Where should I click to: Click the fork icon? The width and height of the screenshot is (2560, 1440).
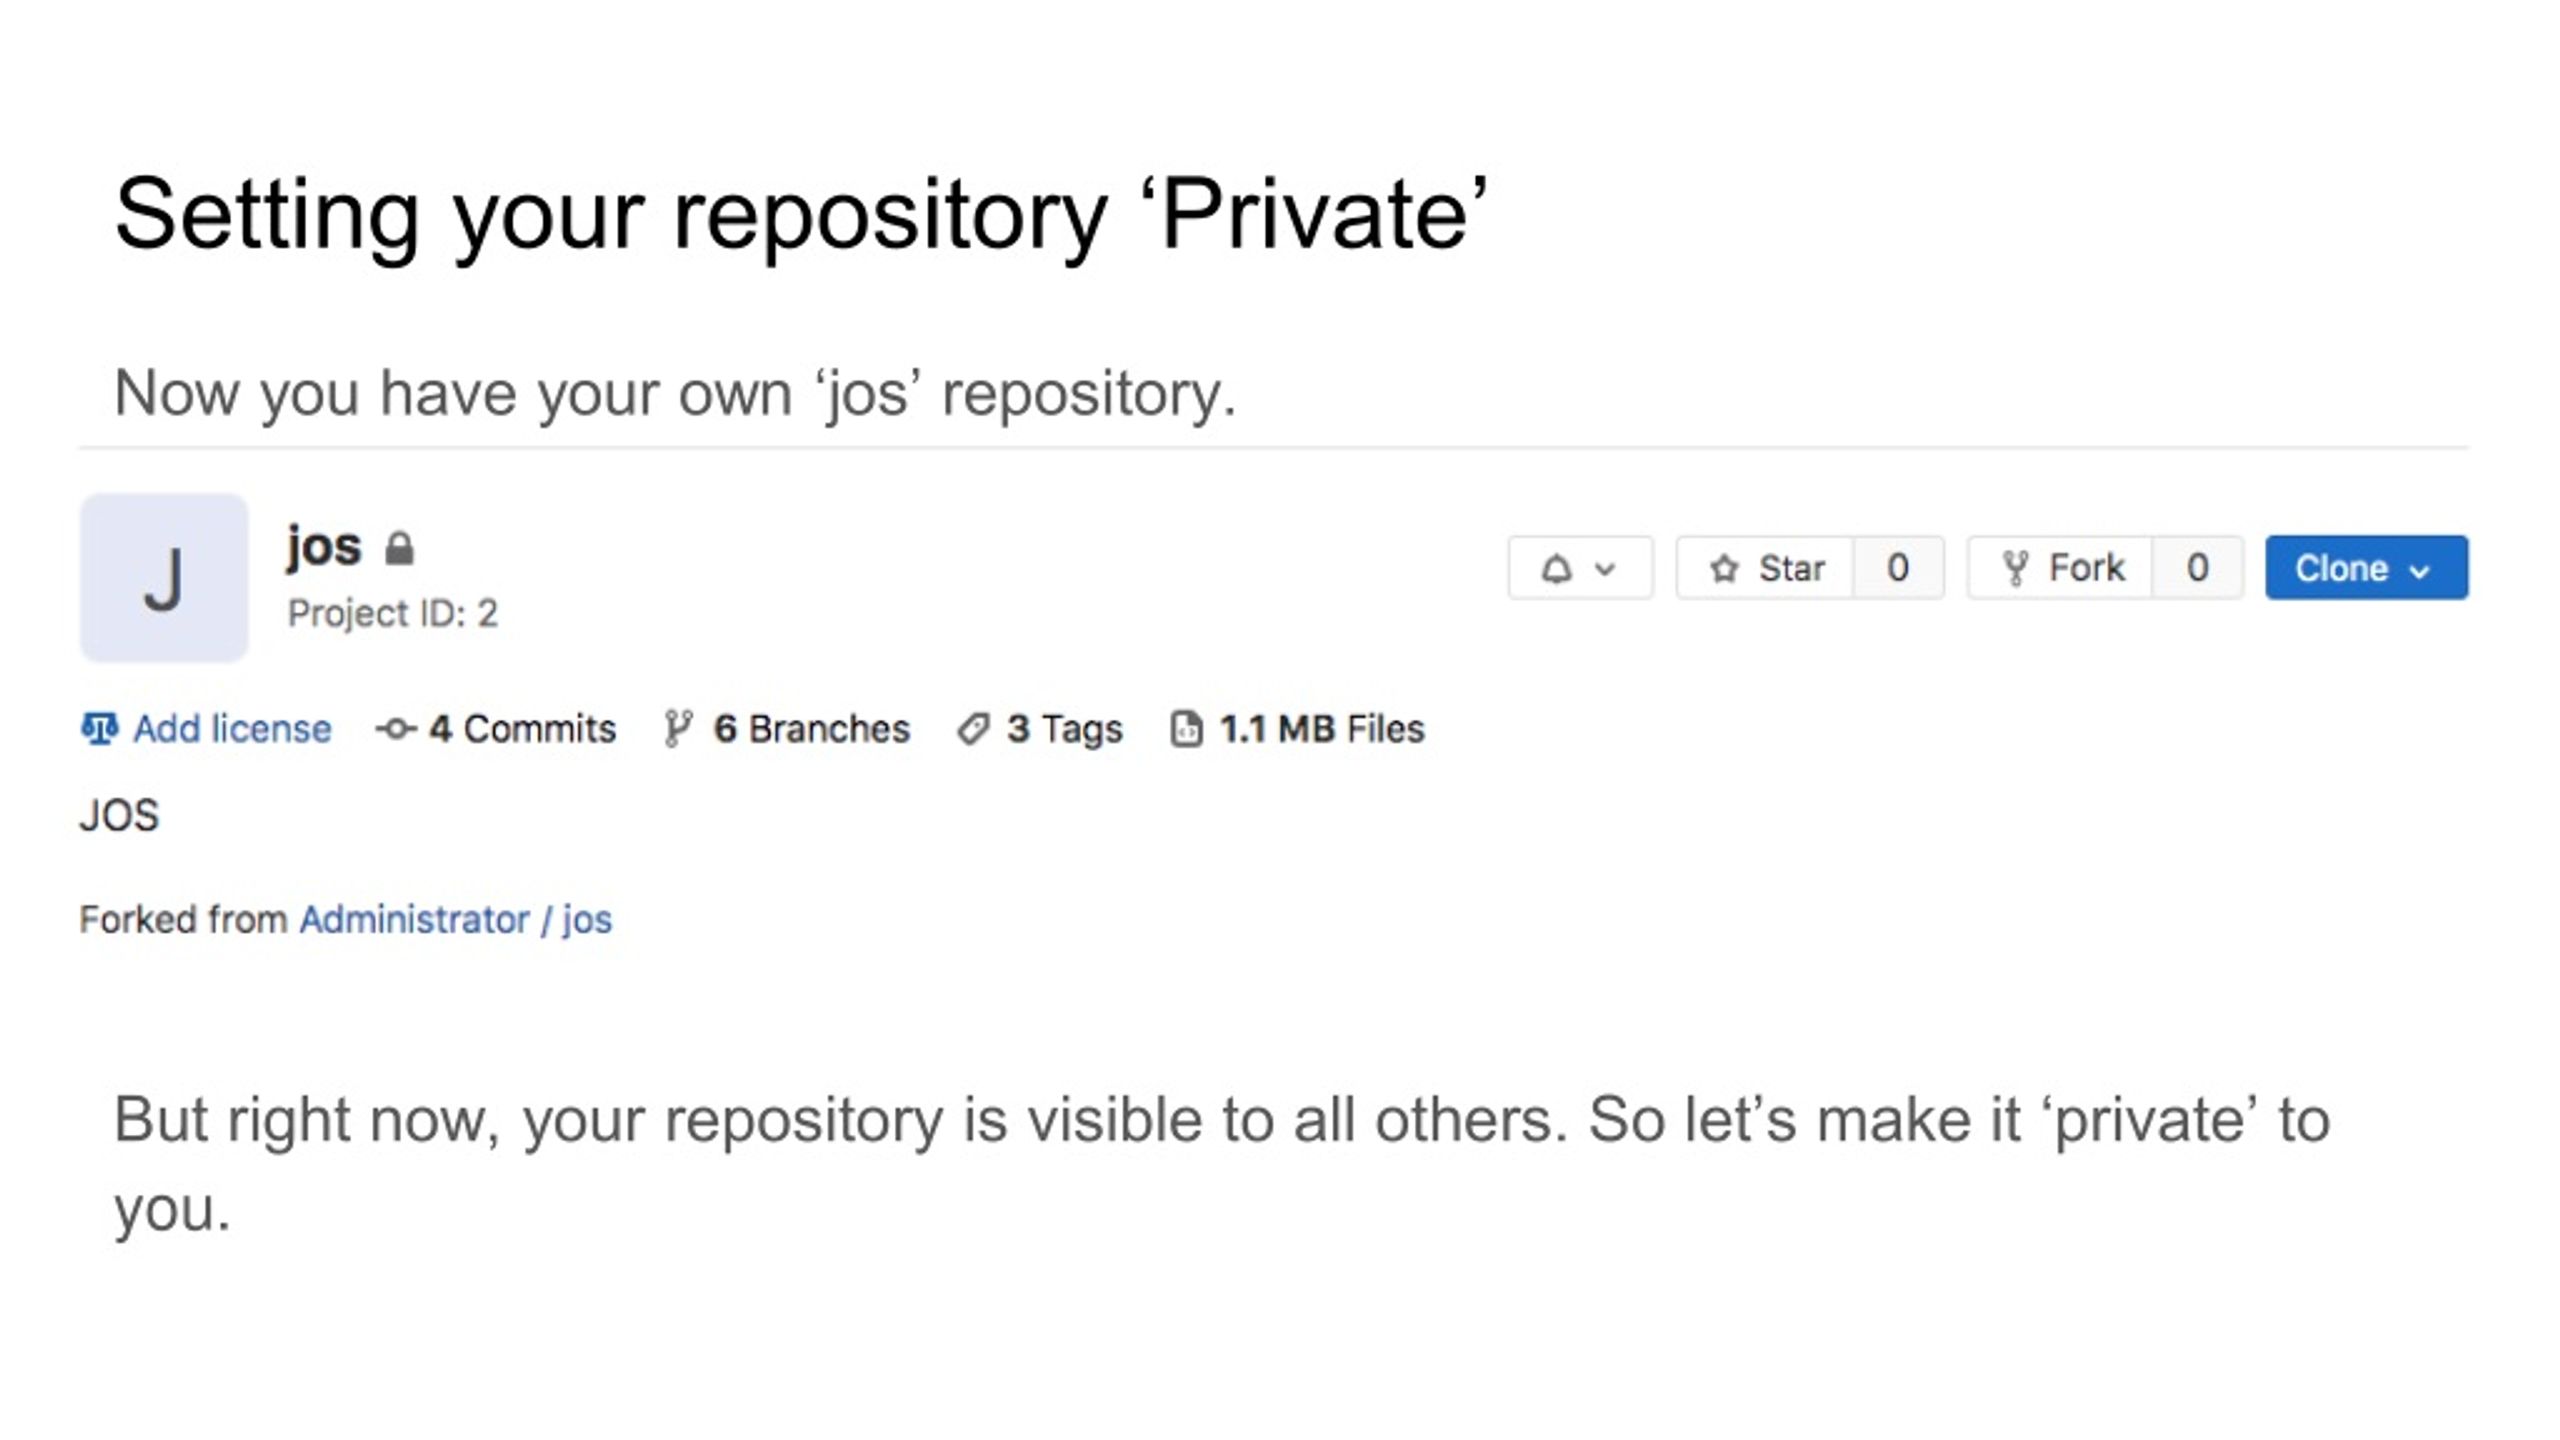tap(2015, 568)
